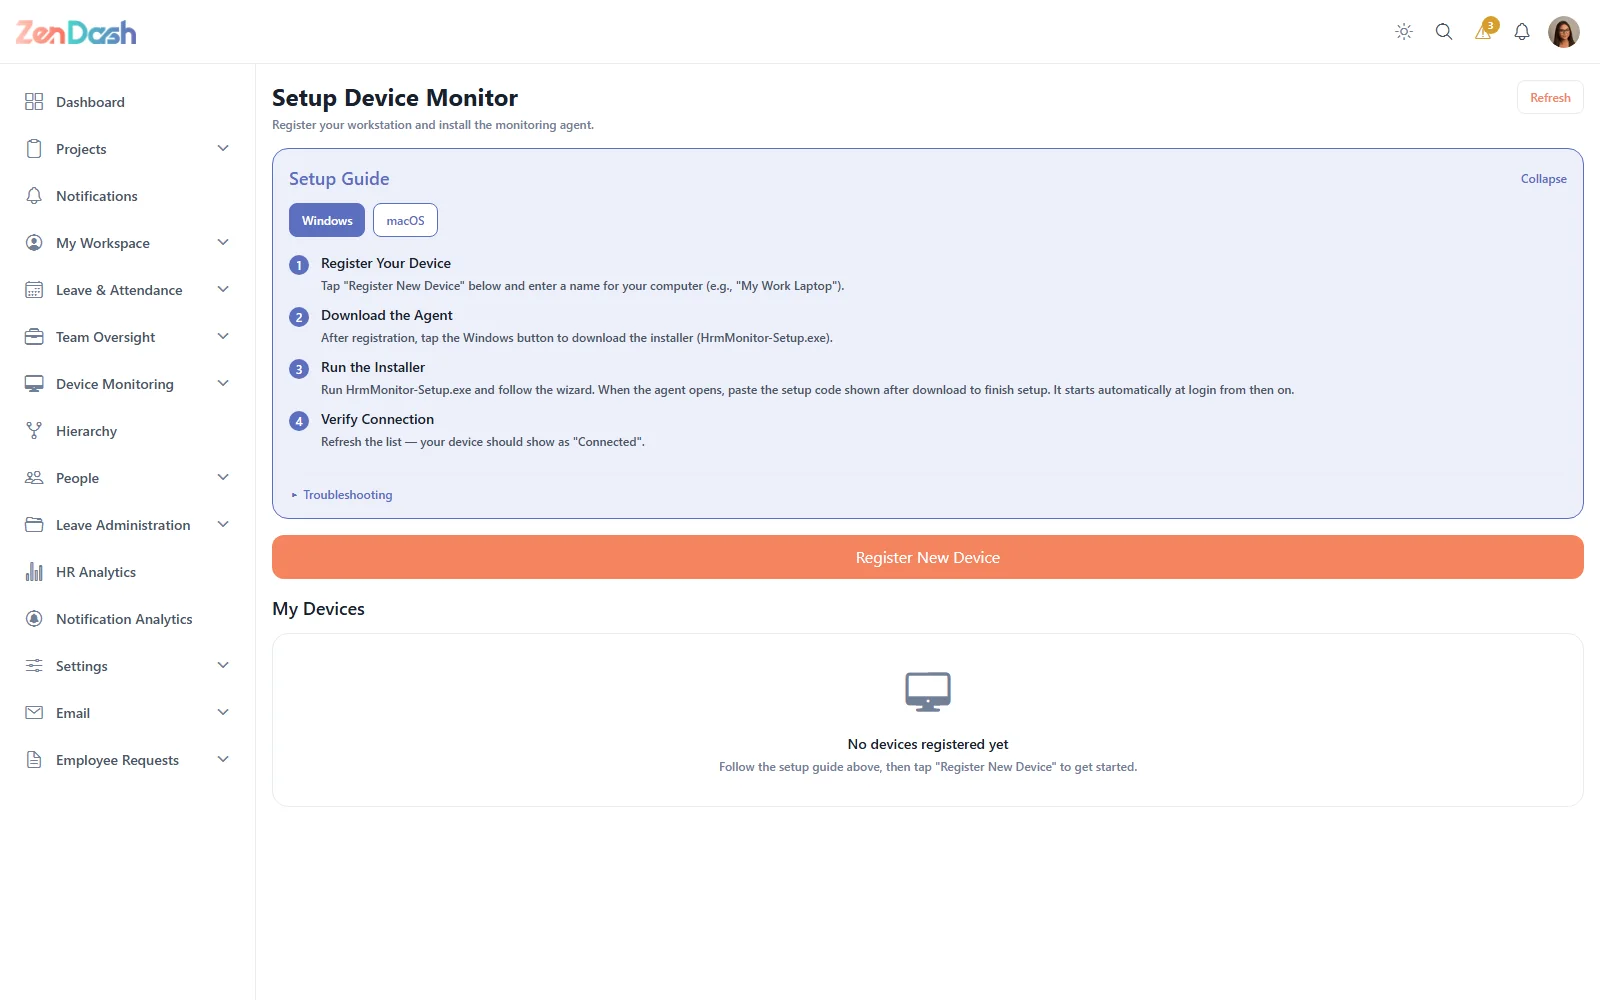
Task: Expand the Projects menu chevron
Action: point(223,149)
